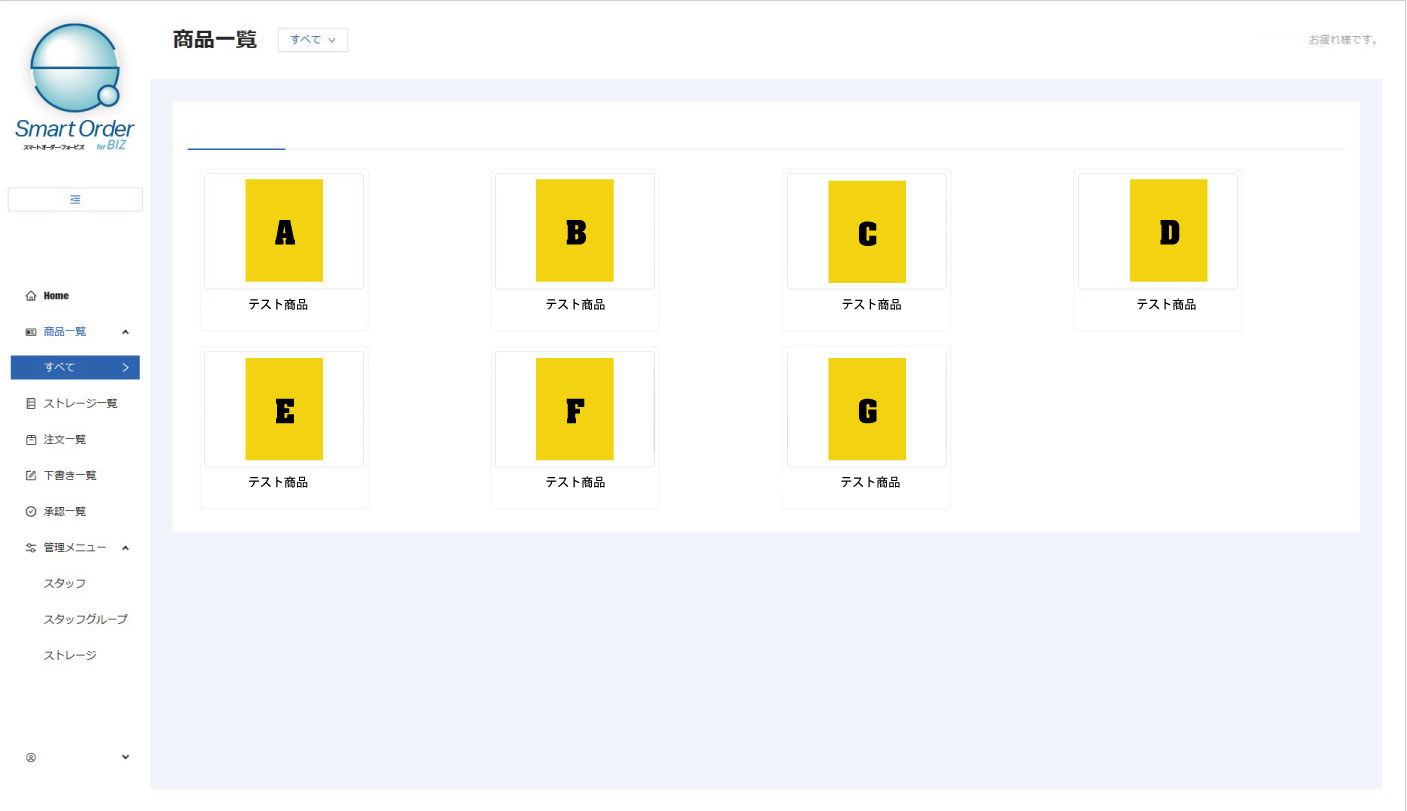The height and width of the screenshot is (811, 1407).
Task: Open product thumbnail G
Action: click(x=867, y=409)
